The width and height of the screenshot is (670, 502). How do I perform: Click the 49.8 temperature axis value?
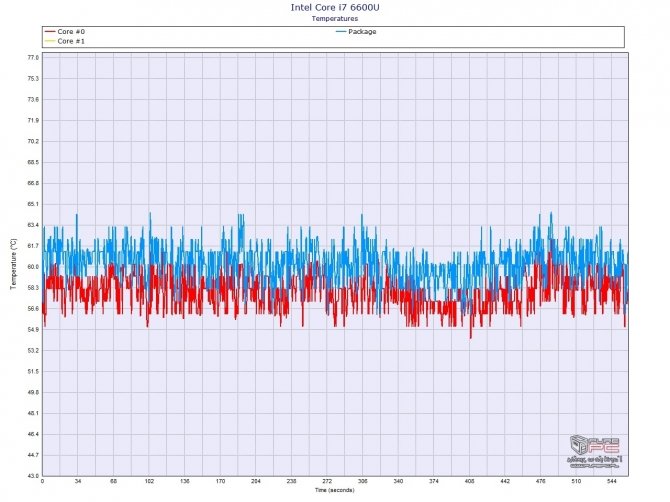(33, 393)
